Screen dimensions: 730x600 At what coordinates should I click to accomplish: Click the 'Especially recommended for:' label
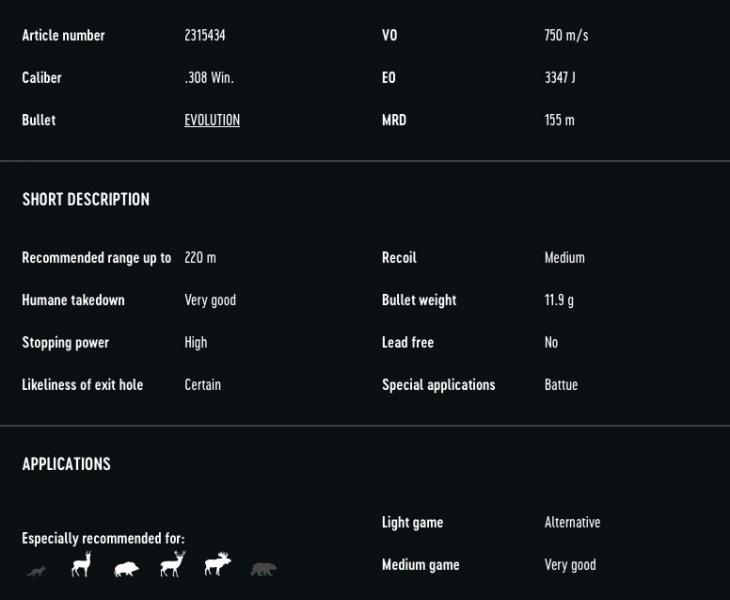coord(103,538)
